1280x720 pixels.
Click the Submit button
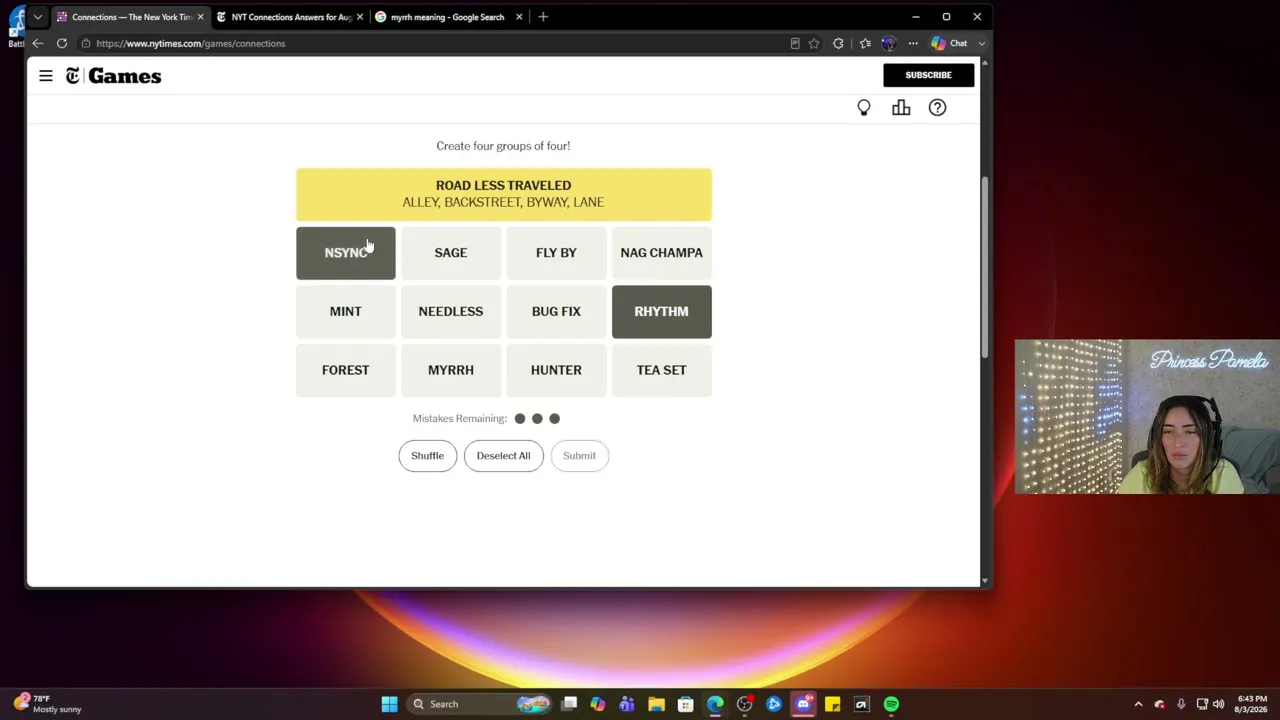click(x=579, y=456)
